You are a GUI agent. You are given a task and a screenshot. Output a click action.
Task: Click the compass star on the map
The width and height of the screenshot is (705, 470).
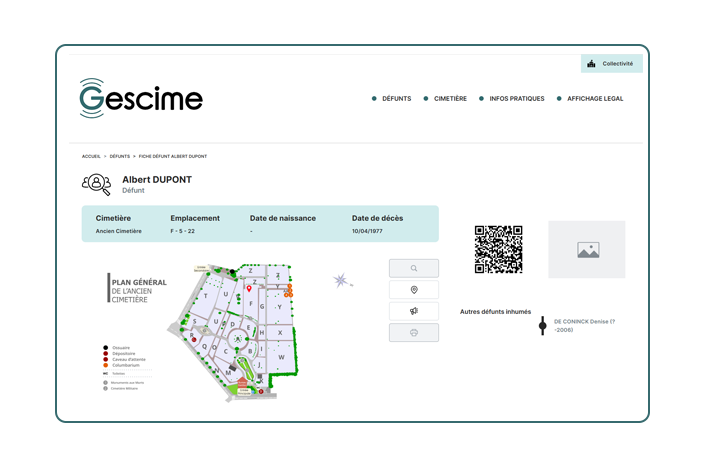pos(343,280)
